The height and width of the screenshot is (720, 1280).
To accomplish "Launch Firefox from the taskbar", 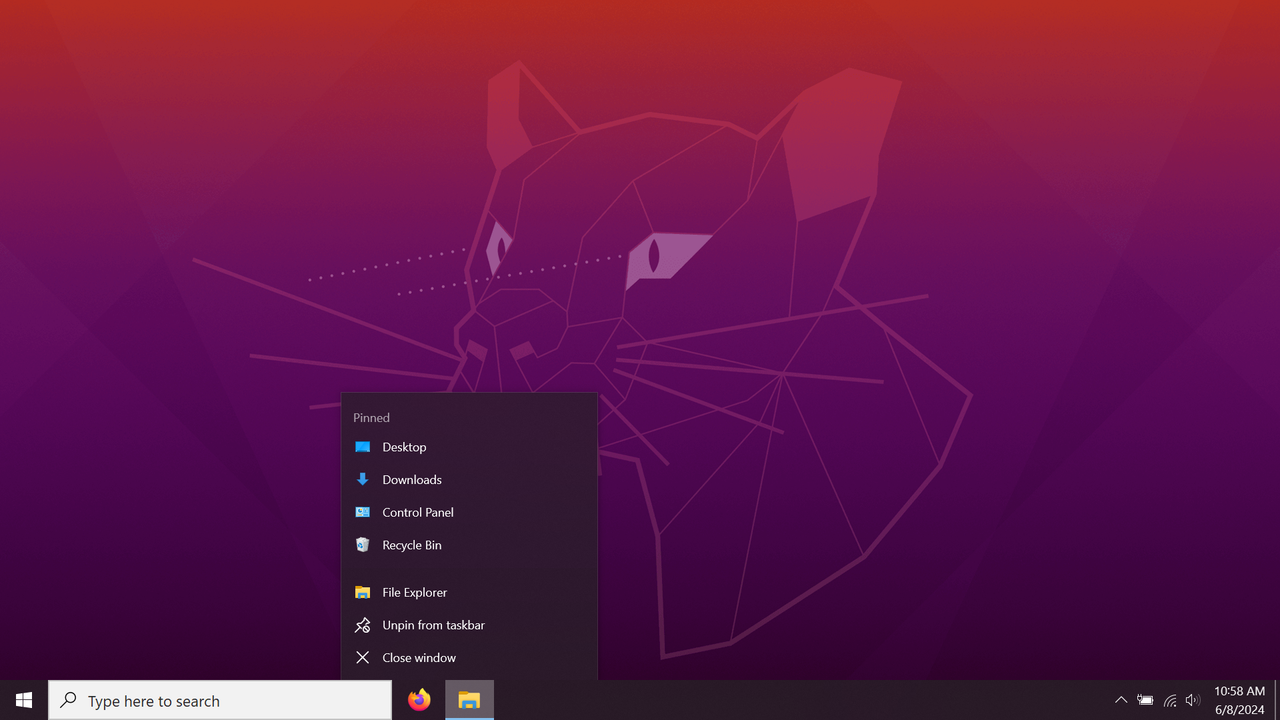I will click(418, 700).
